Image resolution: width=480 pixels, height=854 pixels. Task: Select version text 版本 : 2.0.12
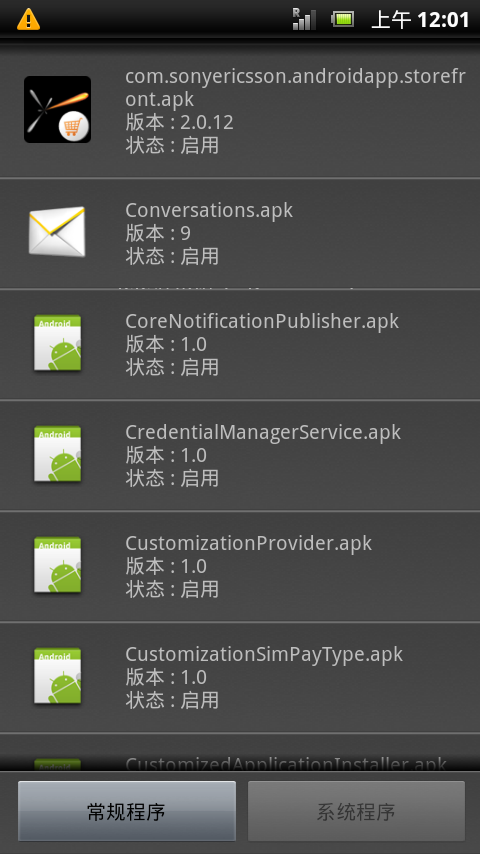179,123
